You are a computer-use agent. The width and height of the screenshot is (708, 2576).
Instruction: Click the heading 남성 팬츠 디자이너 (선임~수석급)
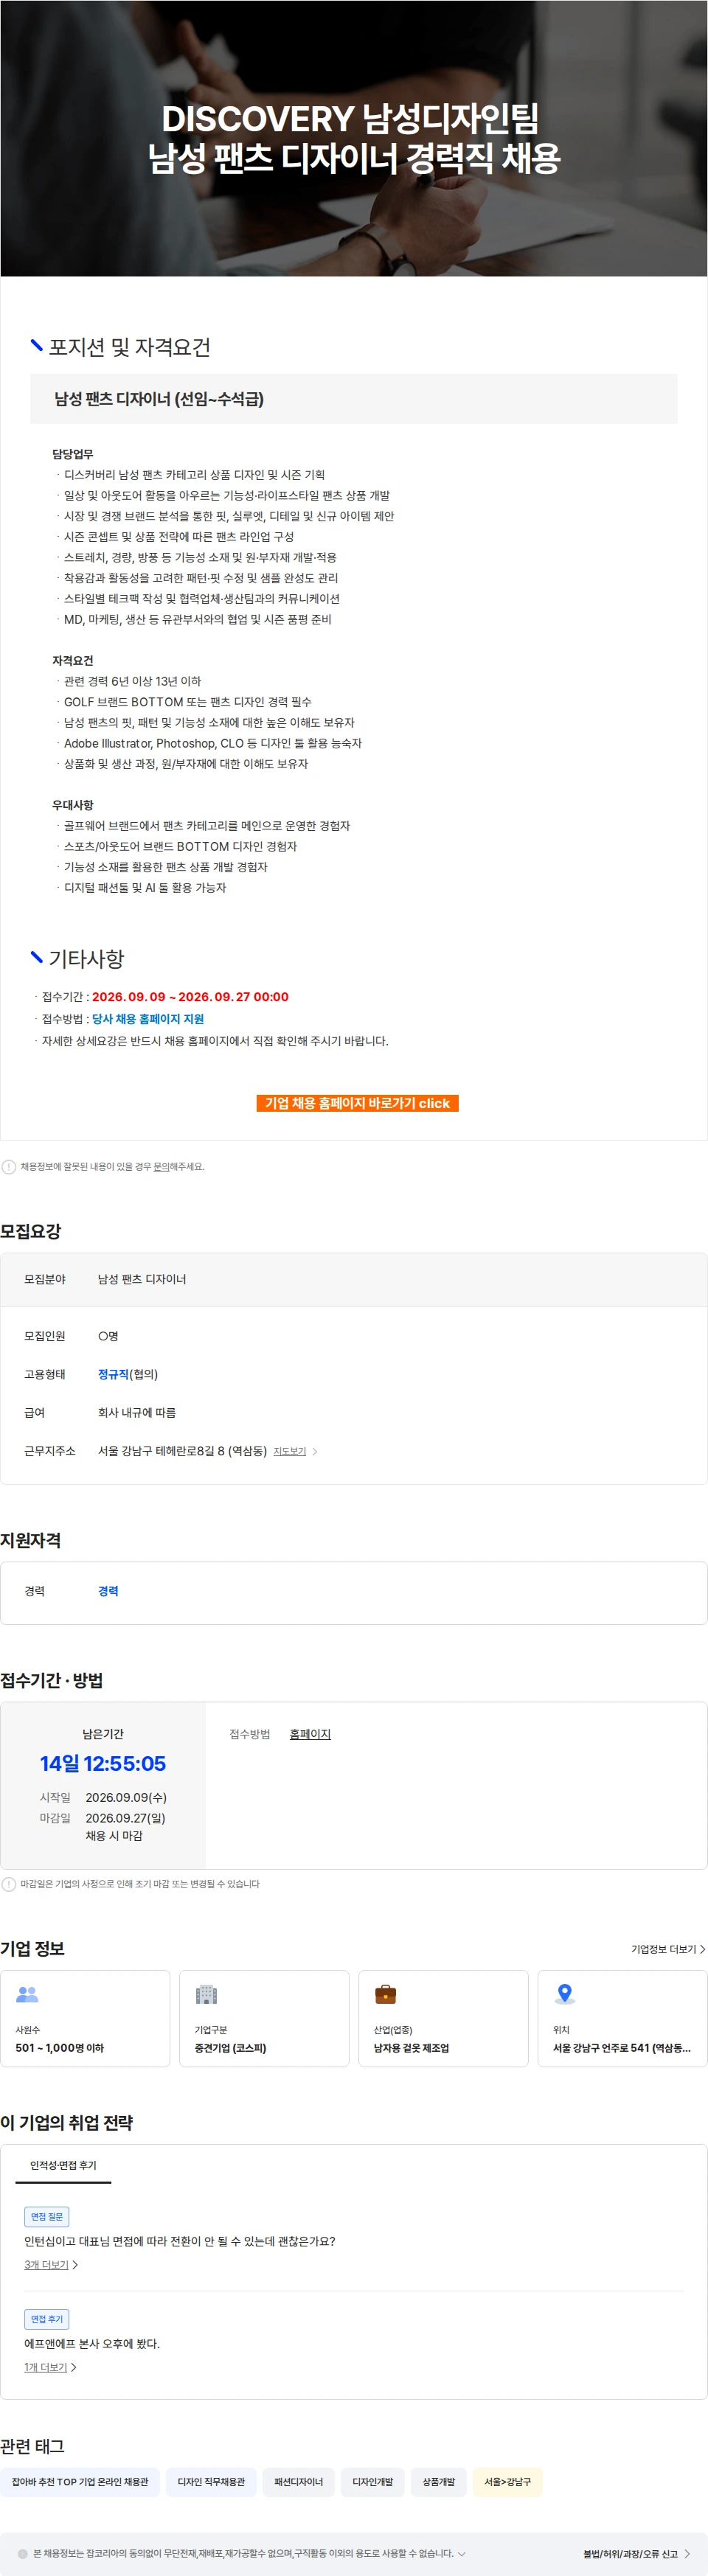click(x=159, y=399)
